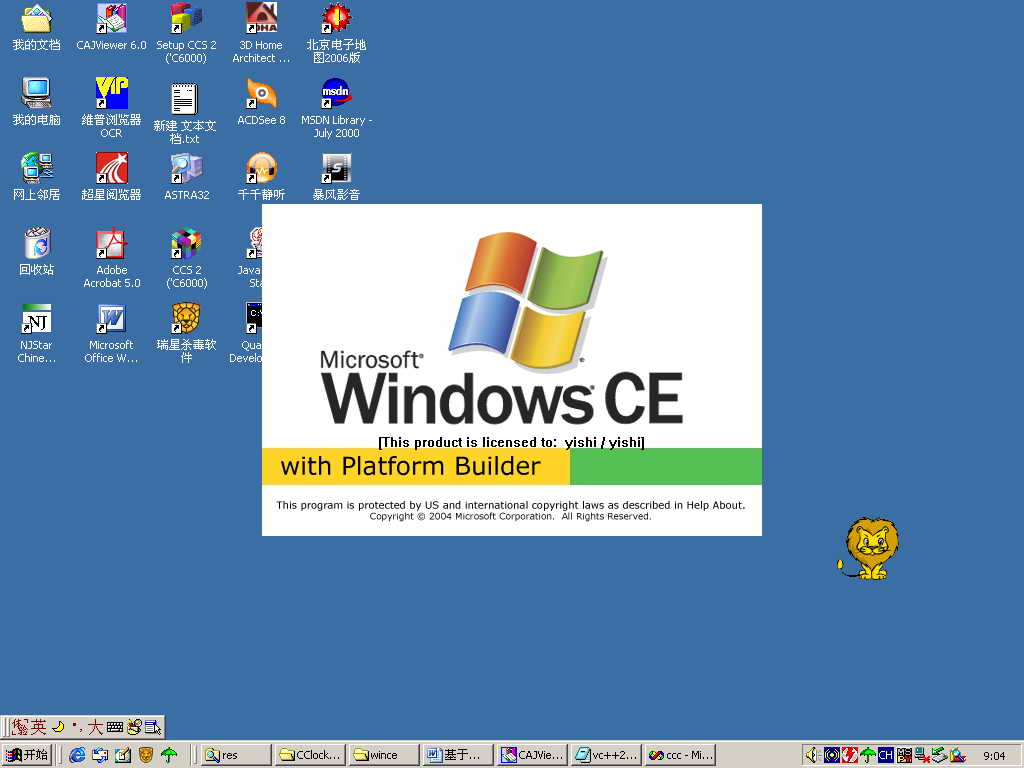This screenshot has width=1024, height=768.
Task: Activate the vc++2 taskbar button
Action: [x=605, y=755]
